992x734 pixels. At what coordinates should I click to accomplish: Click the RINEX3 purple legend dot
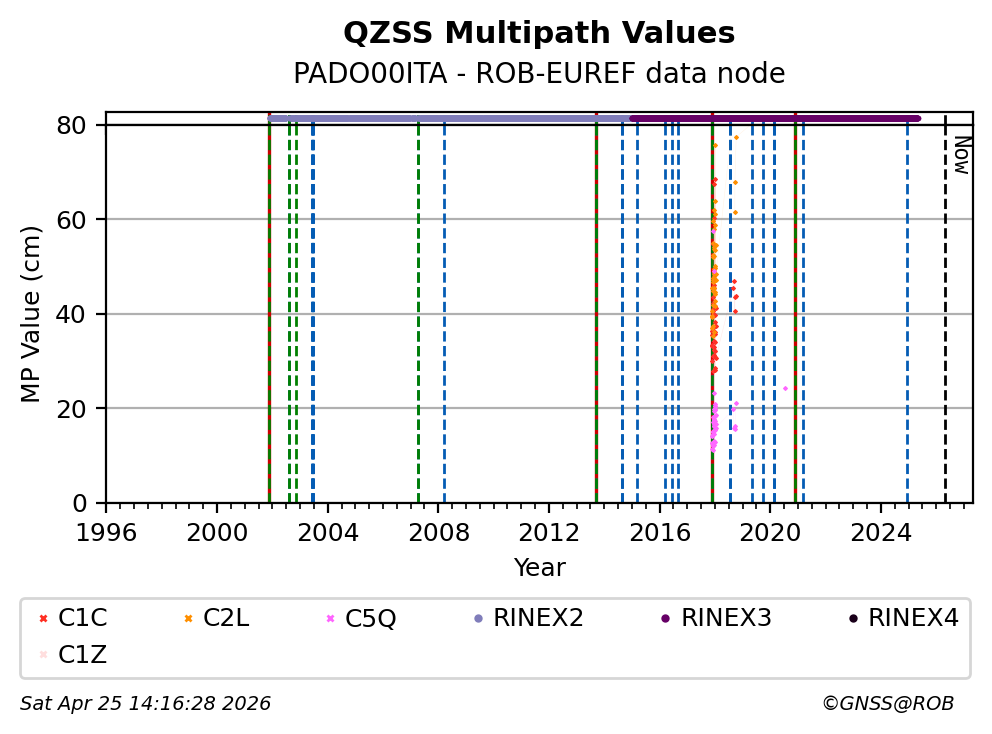point(665,618)
